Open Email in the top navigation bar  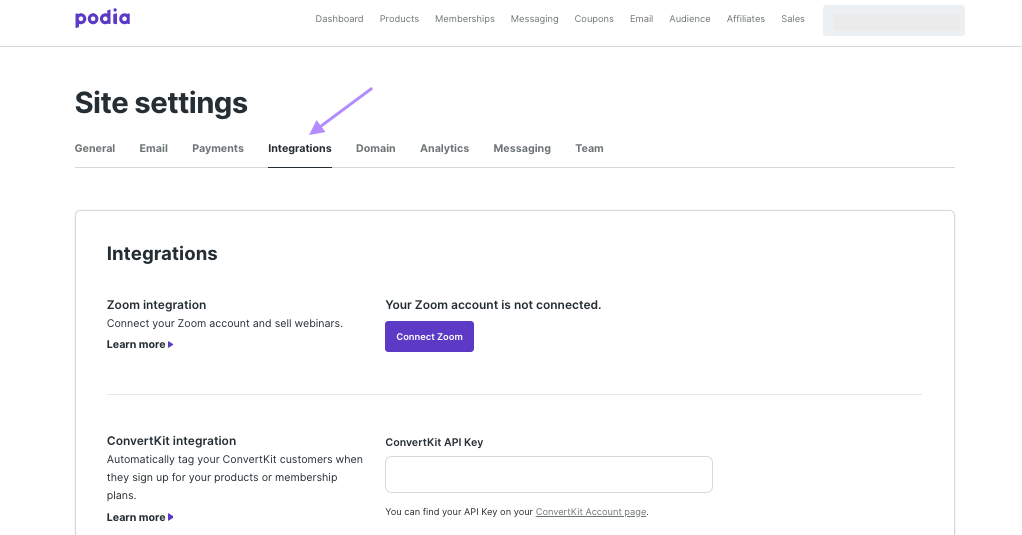point(641,19)
